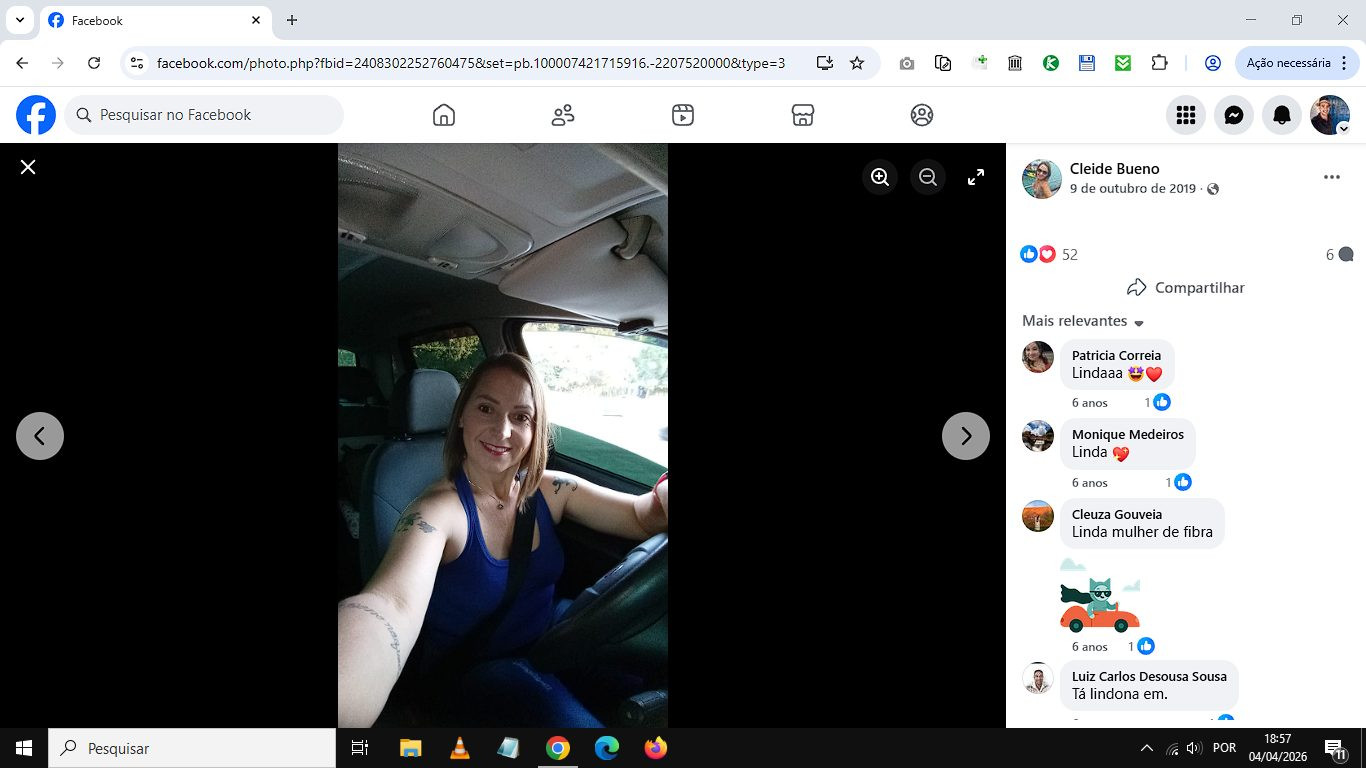Click the Compartilhar button
Viewport: 1366px width, 768px height.
point(1186,288)
